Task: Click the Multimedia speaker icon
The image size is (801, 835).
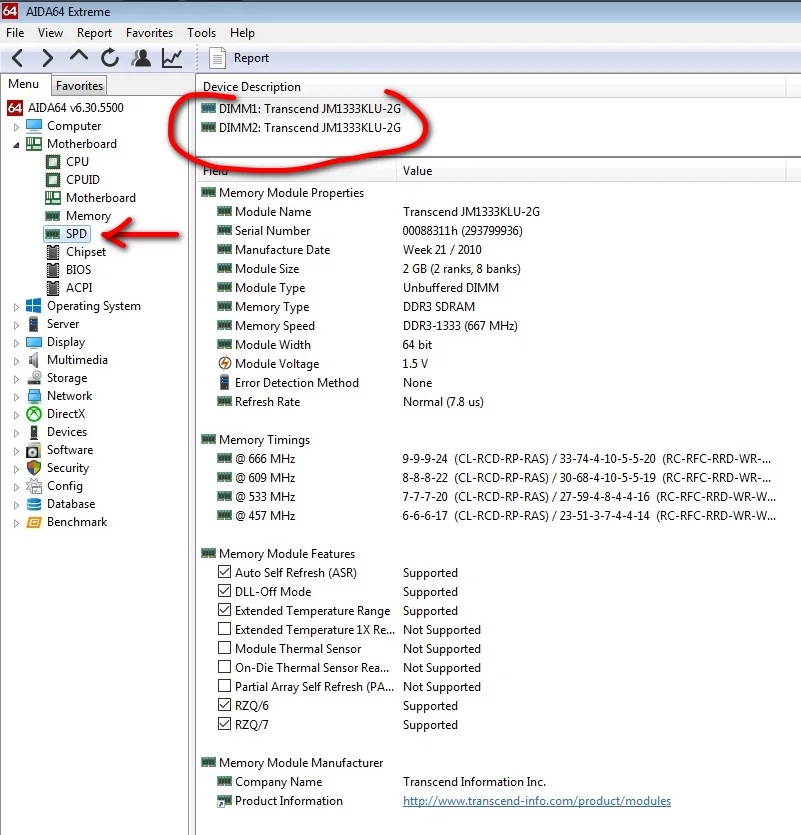Action: 34,360
